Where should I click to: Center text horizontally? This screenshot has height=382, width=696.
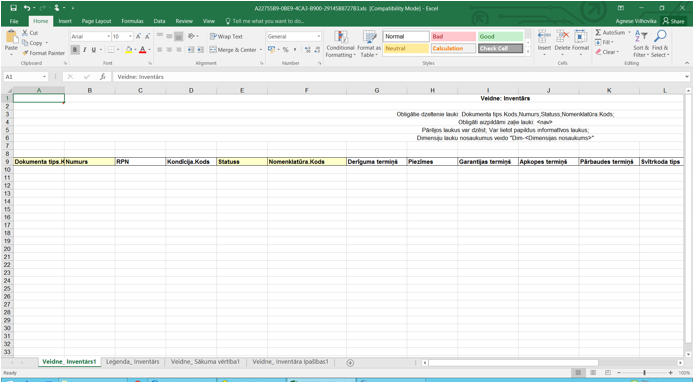[x=169, y=50]
